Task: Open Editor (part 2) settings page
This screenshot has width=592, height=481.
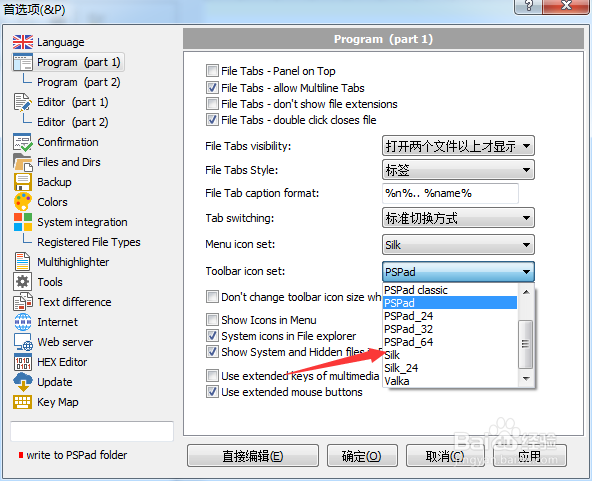Action: tap(72, 122)
